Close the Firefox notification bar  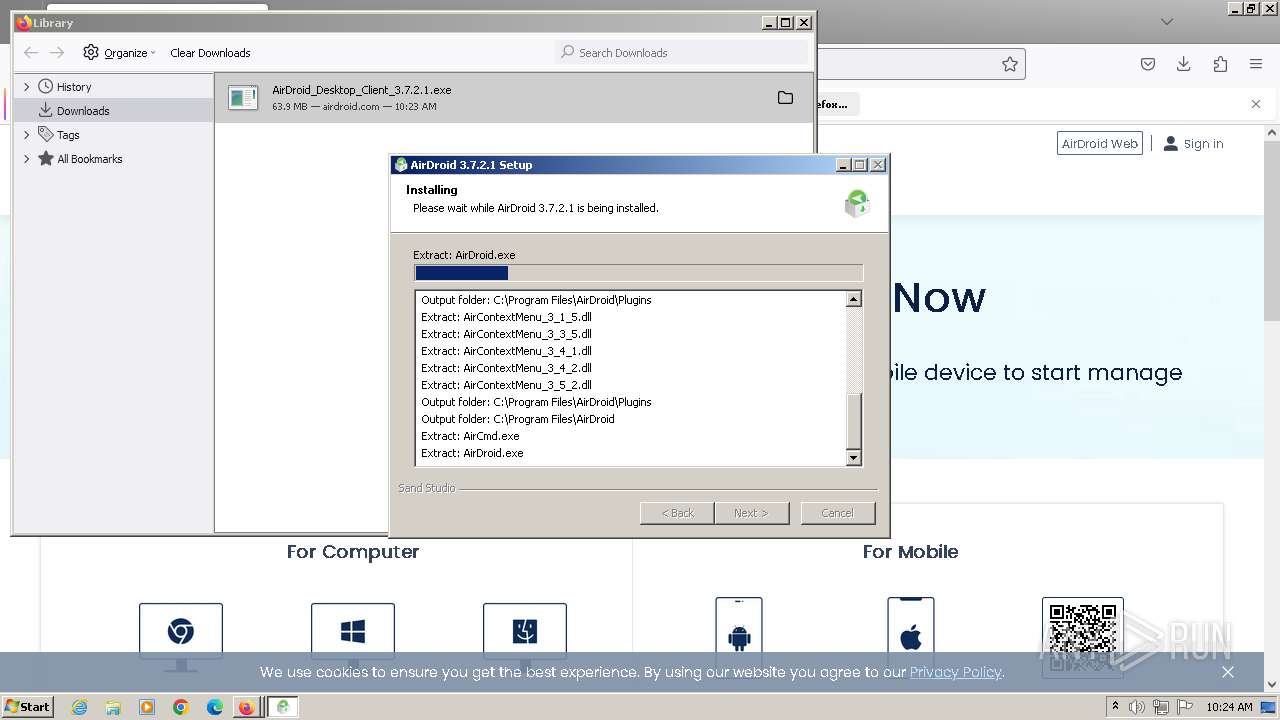(1256, 104)
